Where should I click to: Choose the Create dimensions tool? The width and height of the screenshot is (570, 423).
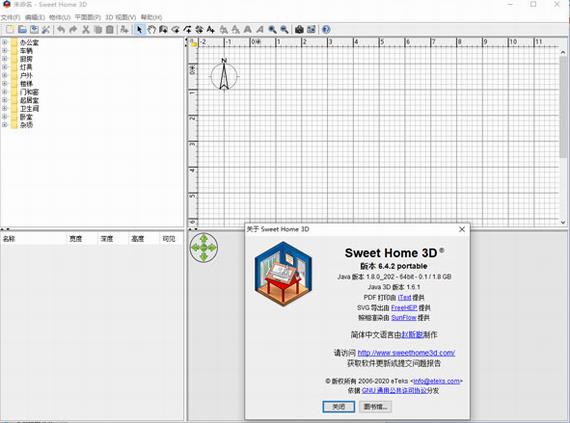pos(199,29)
